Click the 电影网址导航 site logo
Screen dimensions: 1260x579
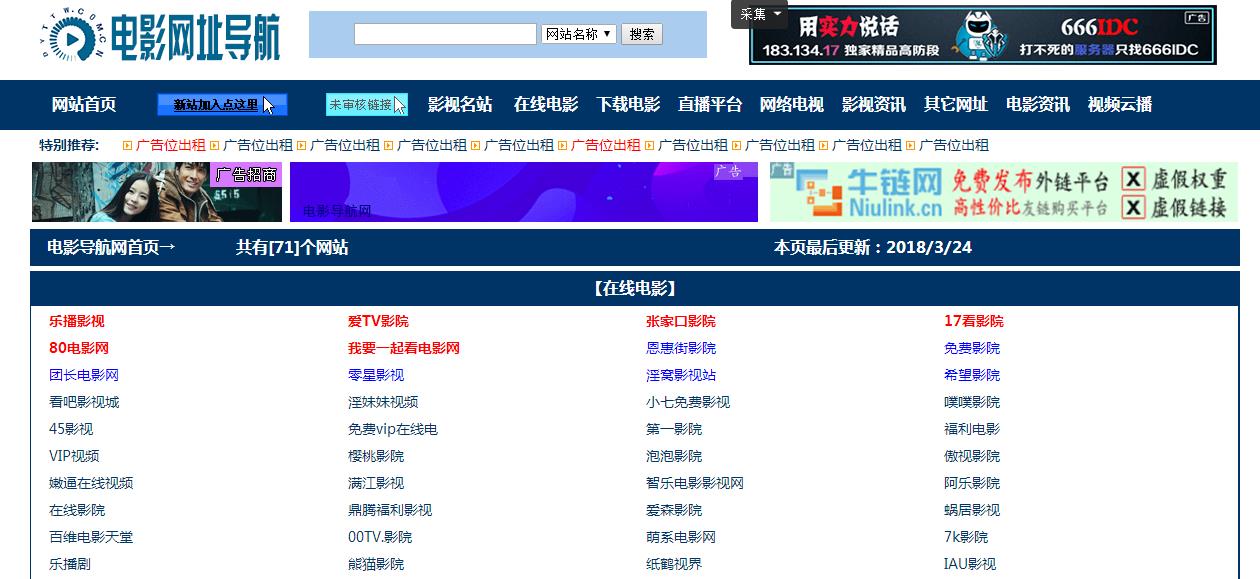coord(162,36)
